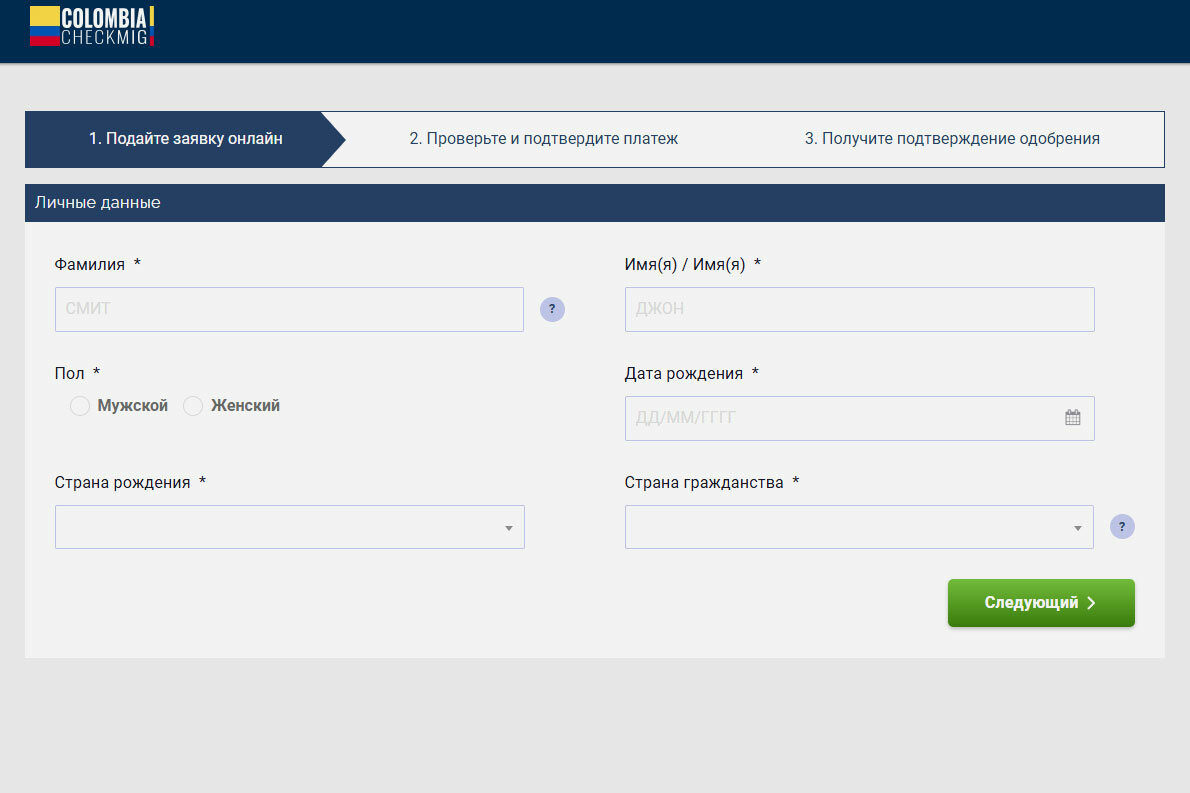This screenshot has width=1190, height=793.
Task: Open the Страна гражданства dropdown arrow
Action: coord(1078,527)
